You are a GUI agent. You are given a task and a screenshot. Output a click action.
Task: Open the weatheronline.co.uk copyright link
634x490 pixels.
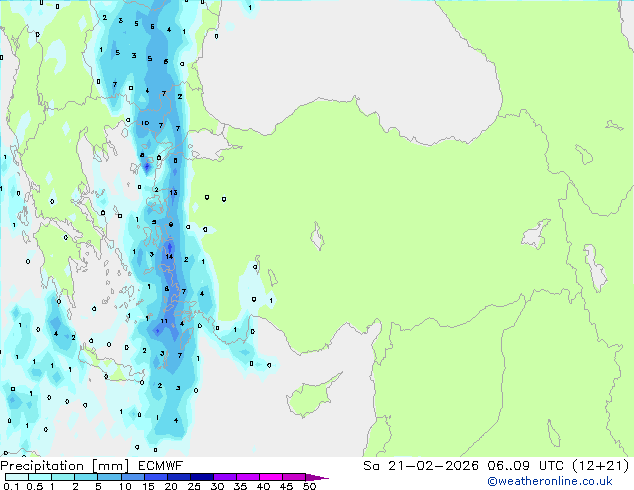(x=549, y=481)
